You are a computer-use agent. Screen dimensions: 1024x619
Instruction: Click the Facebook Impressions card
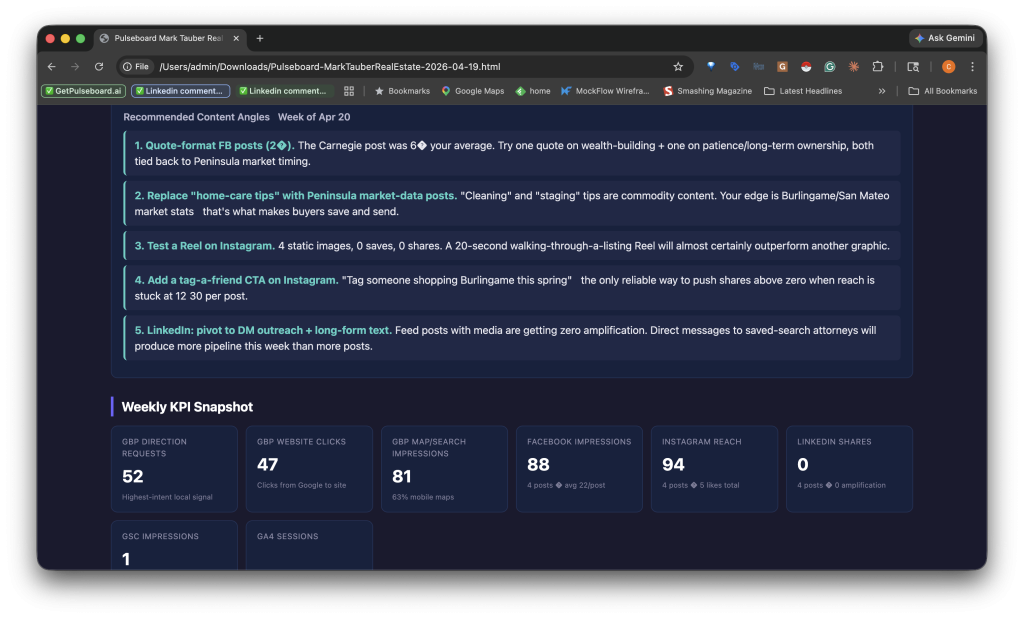[579, 469]
